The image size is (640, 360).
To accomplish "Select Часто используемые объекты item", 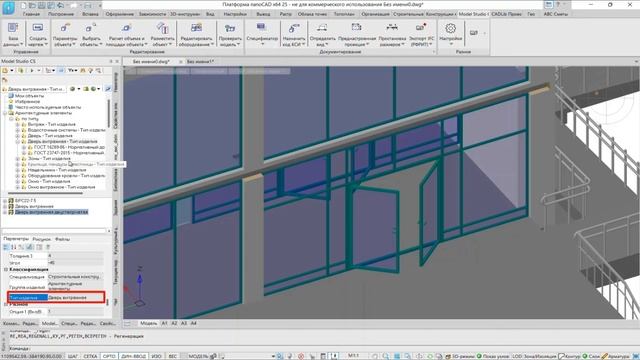I will 48,107.
